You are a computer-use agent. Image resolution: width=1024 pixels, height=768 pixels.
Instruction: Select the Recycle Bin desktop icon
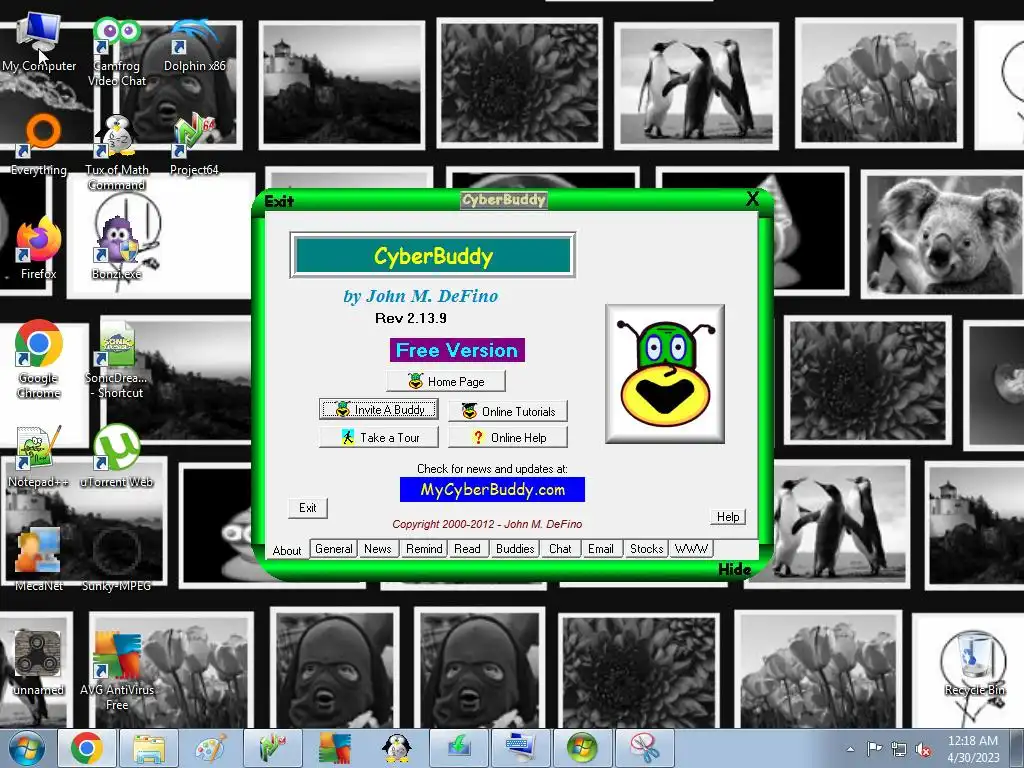click(974, 664)
